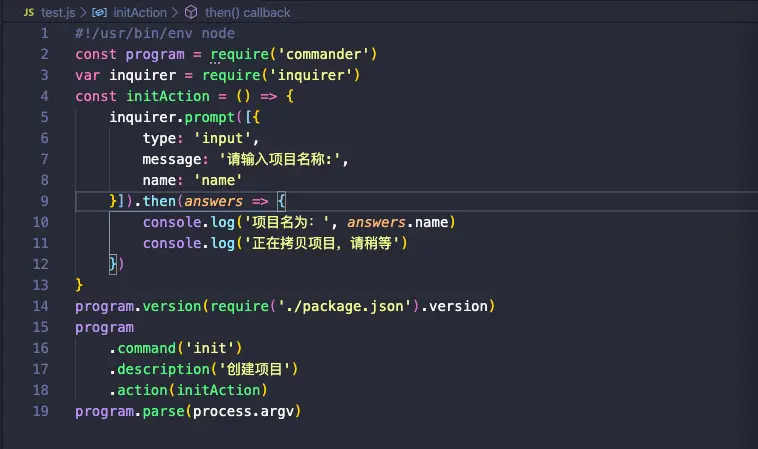Click the opening brace at end of line 9
Viewport: 758px width, 449px height.
(x=281, y=201)
